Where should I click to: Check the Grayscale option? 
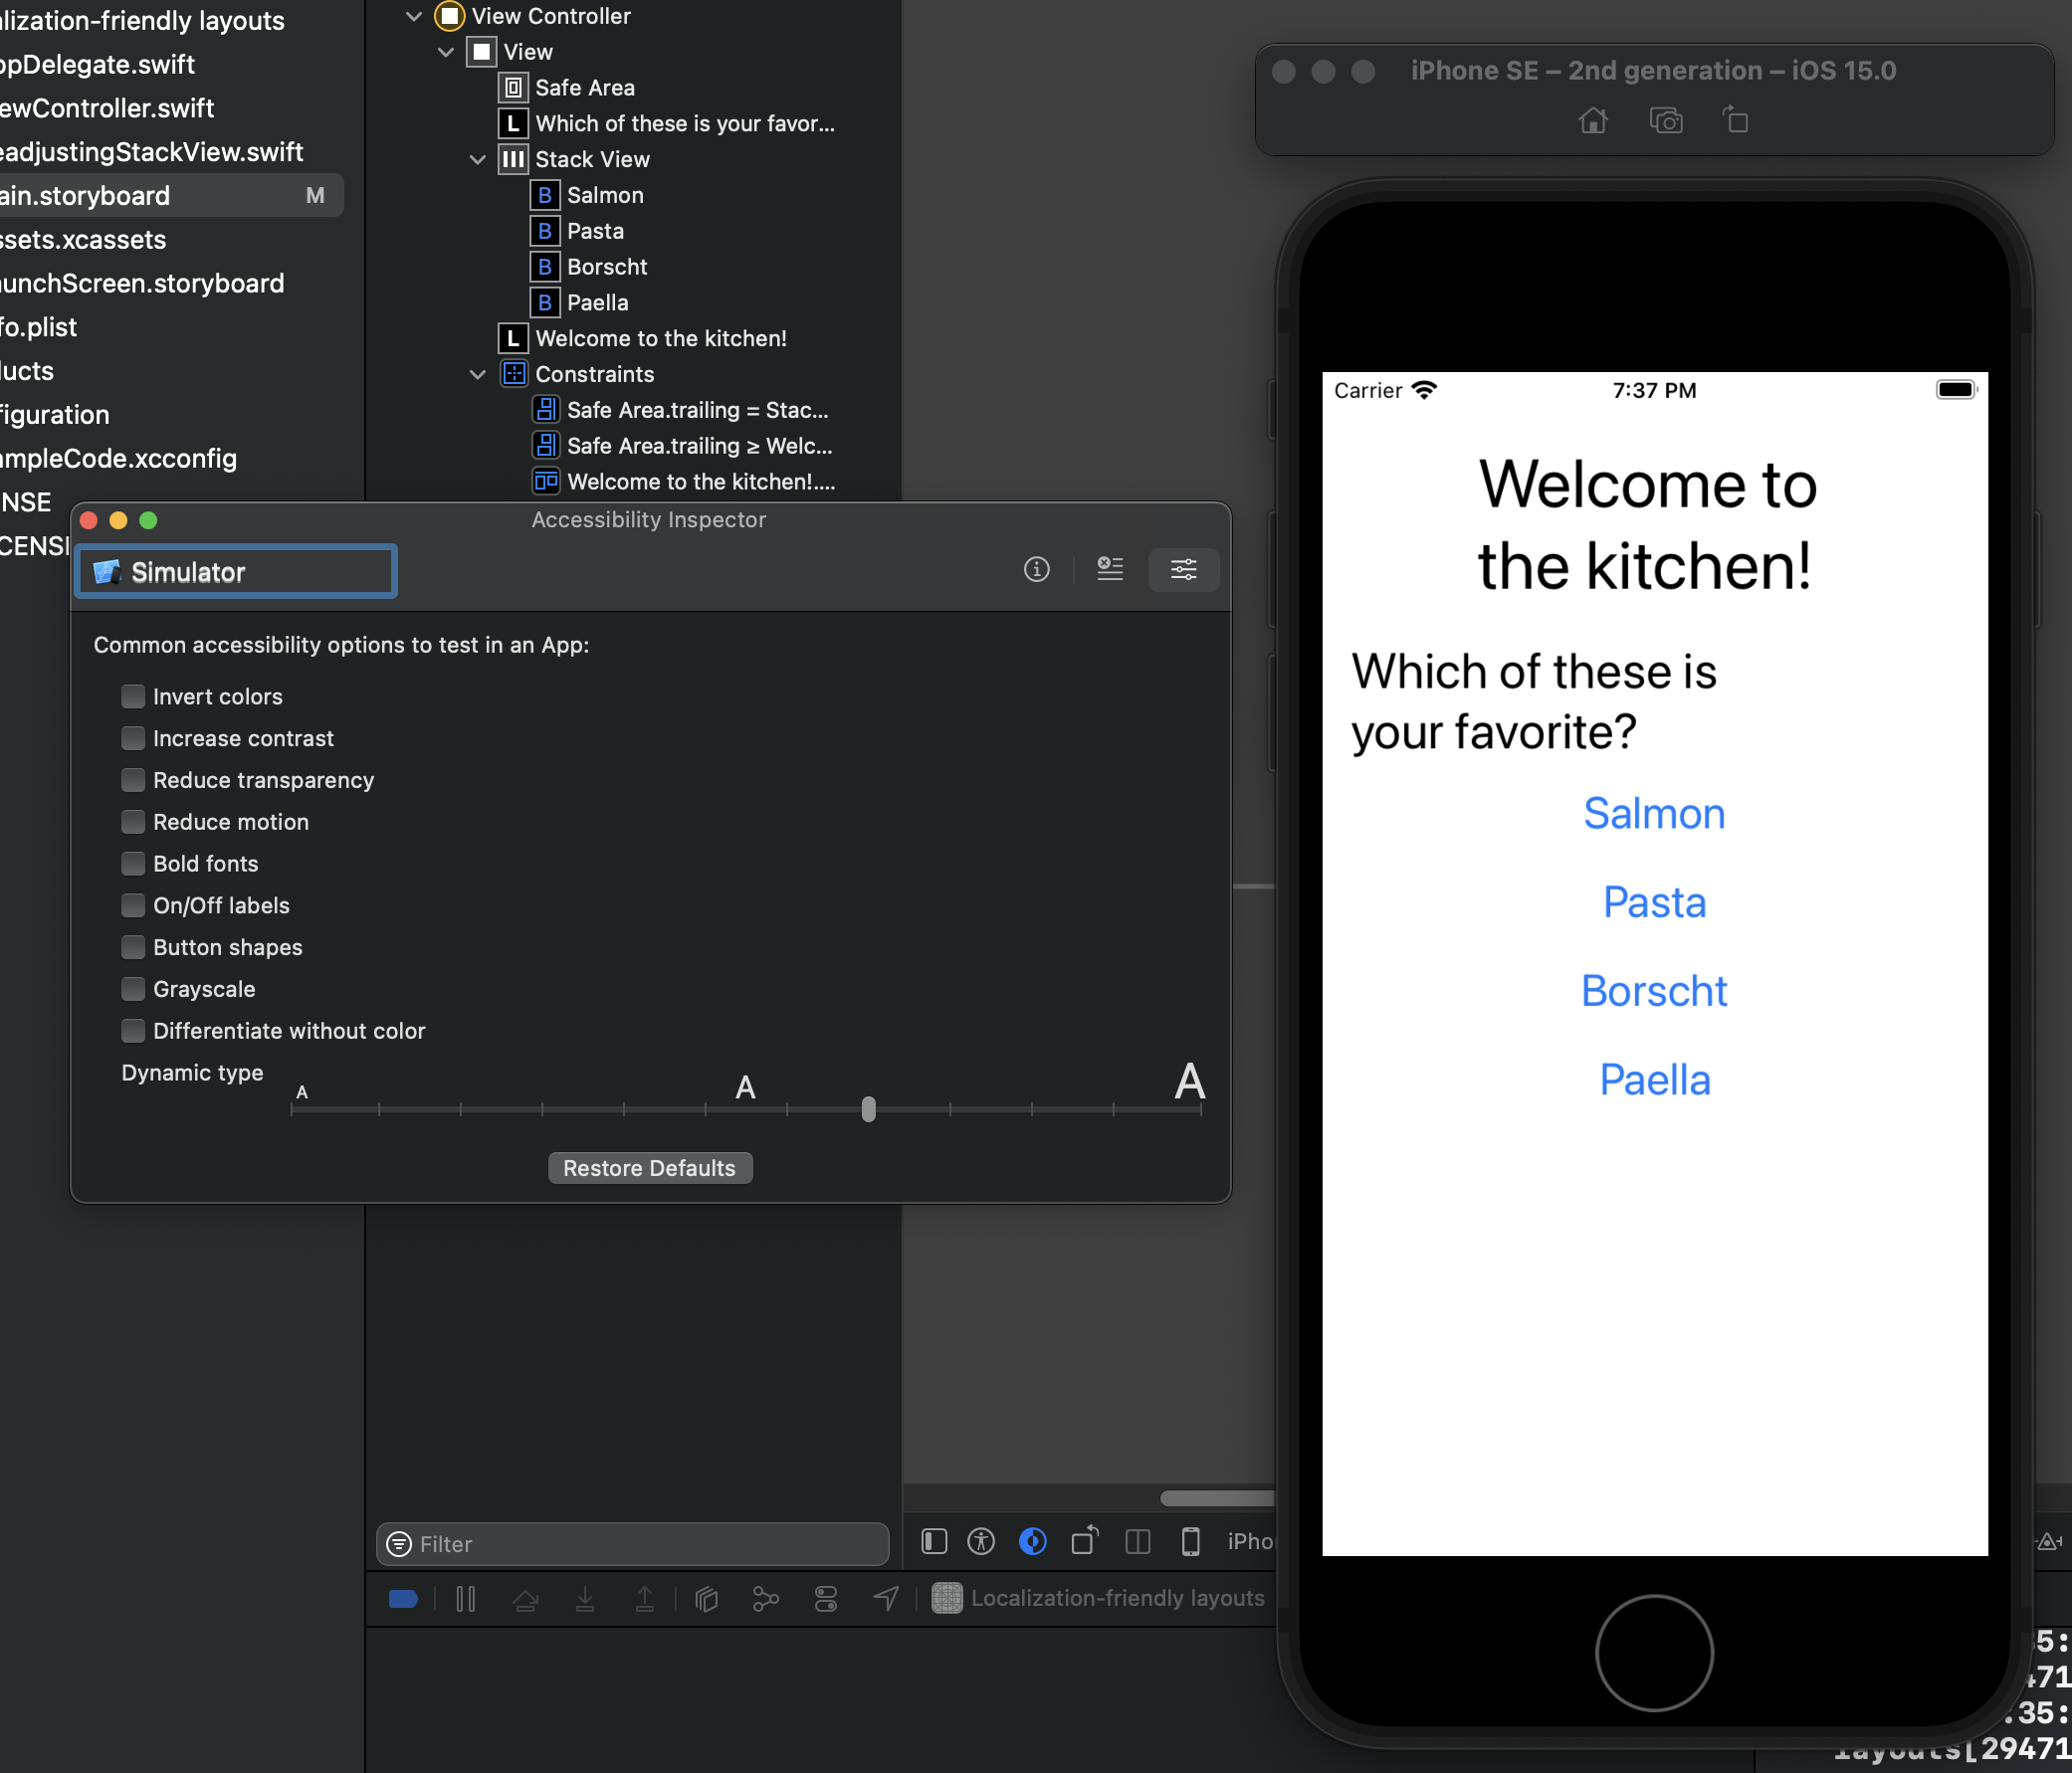click(x=133, y=989)
